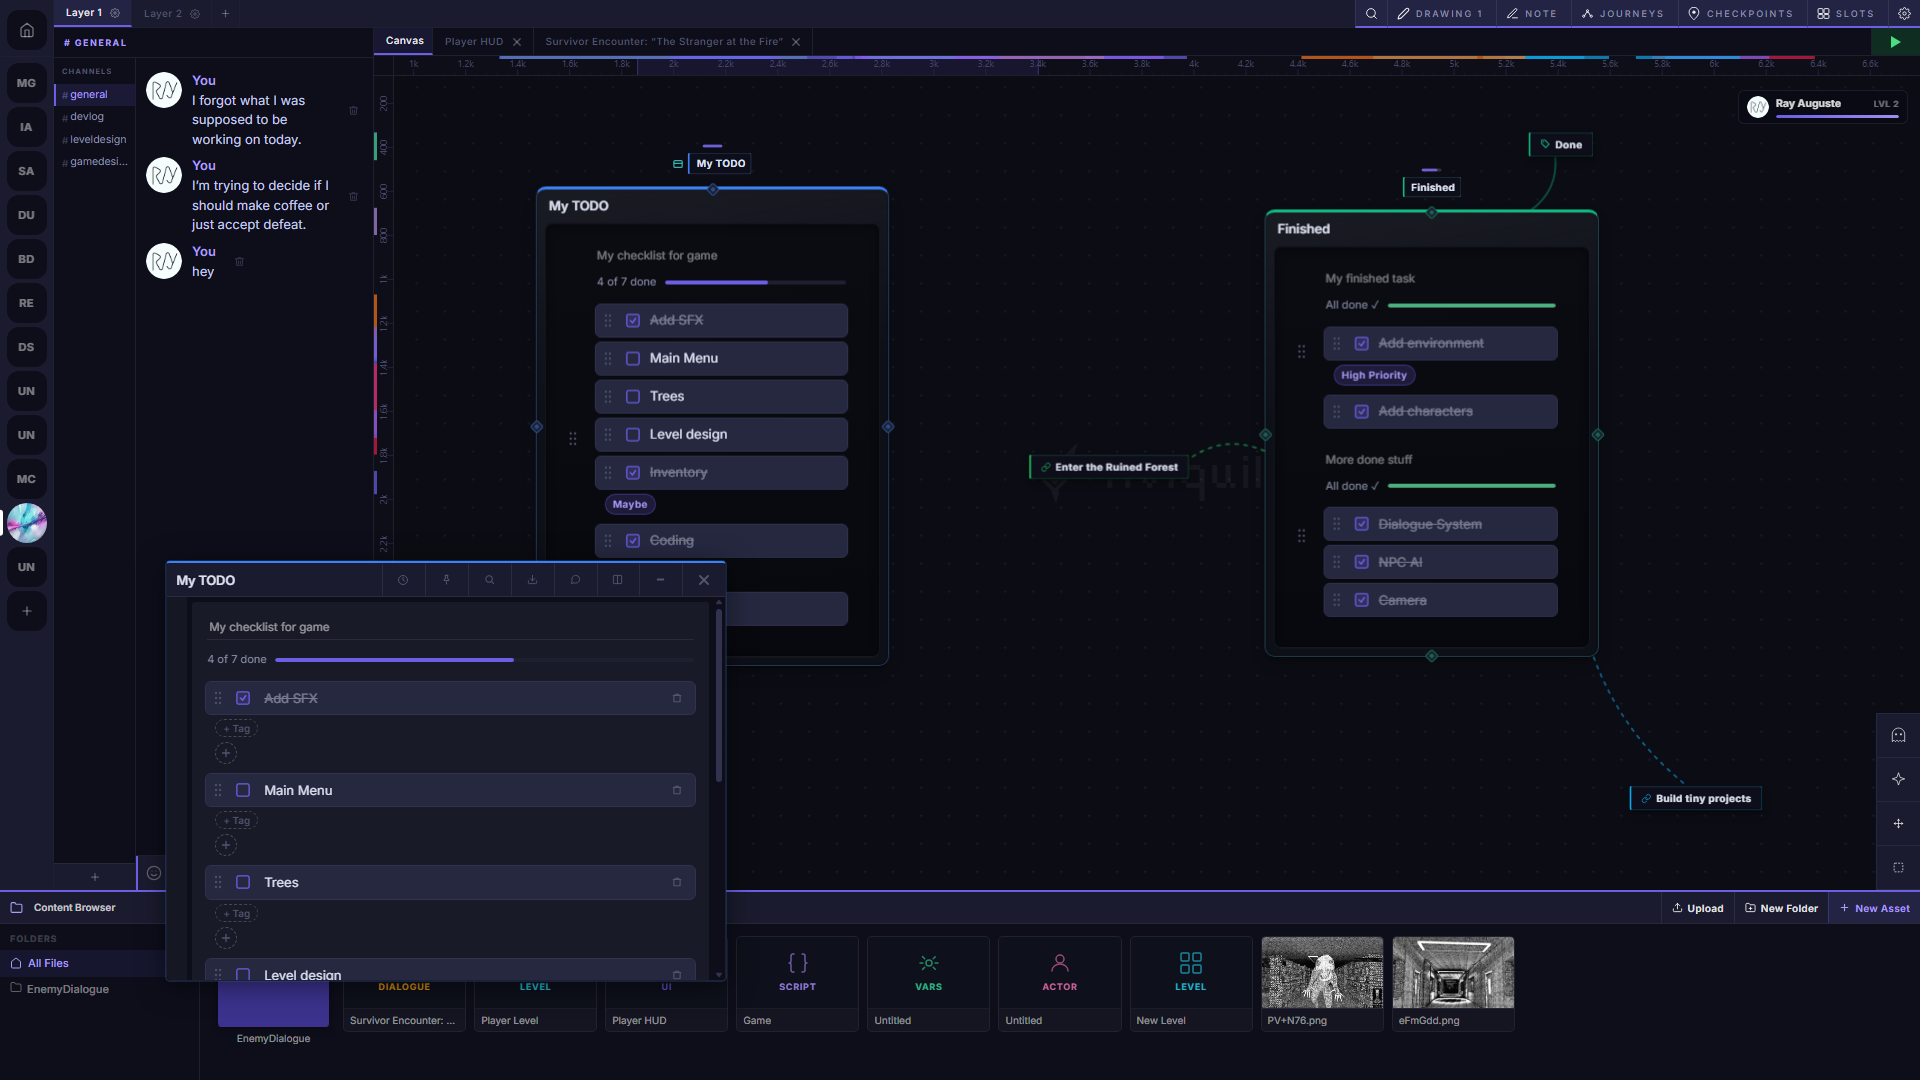Check Level design in the canvas My TODO node
Viewport: 1920px width, 1080px height.
pyautogui.click(x=633, y=435)
